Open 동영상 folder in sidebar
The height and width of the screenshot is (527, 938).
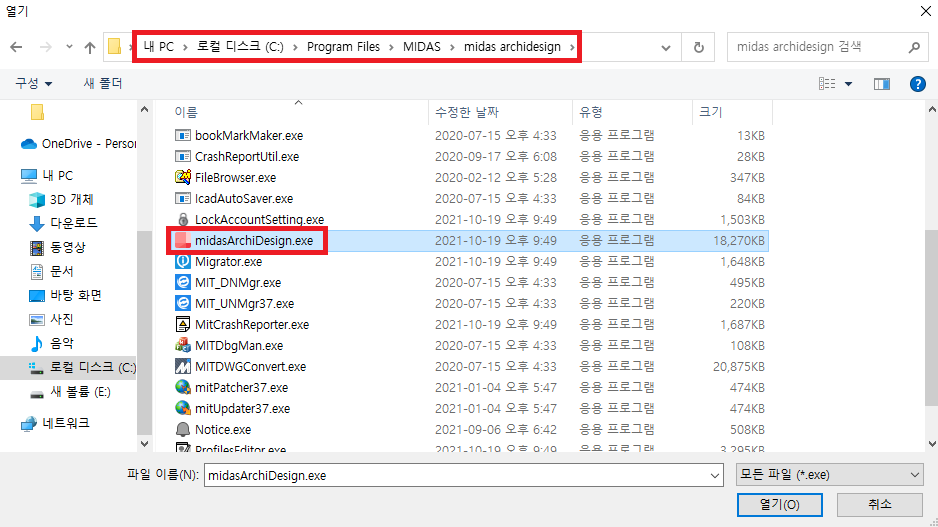[x=57, y=247]
